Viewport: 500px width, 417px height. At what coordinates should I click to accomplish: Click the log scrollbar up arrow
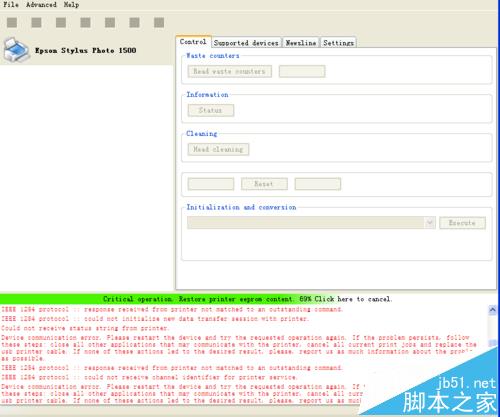[x=492, y=310]
